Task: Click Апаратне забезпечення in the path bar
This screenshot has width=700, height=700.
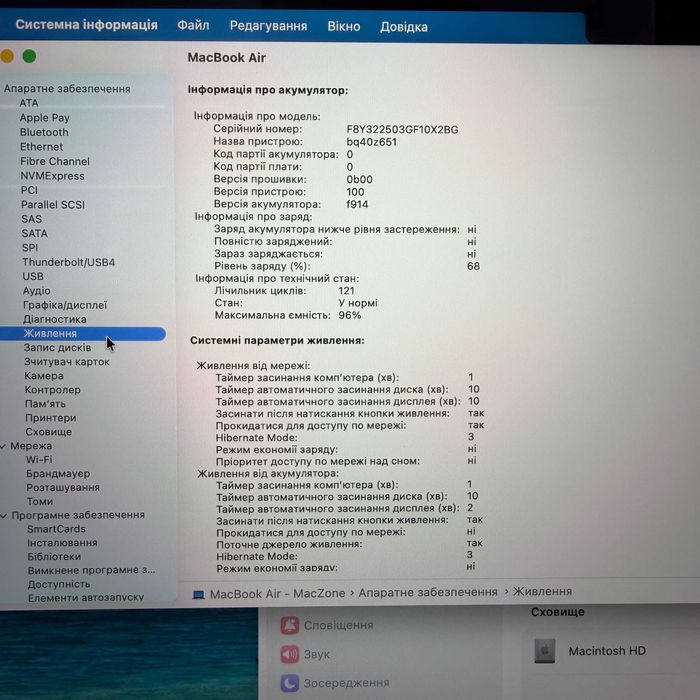Action: (x=428, y=592)
